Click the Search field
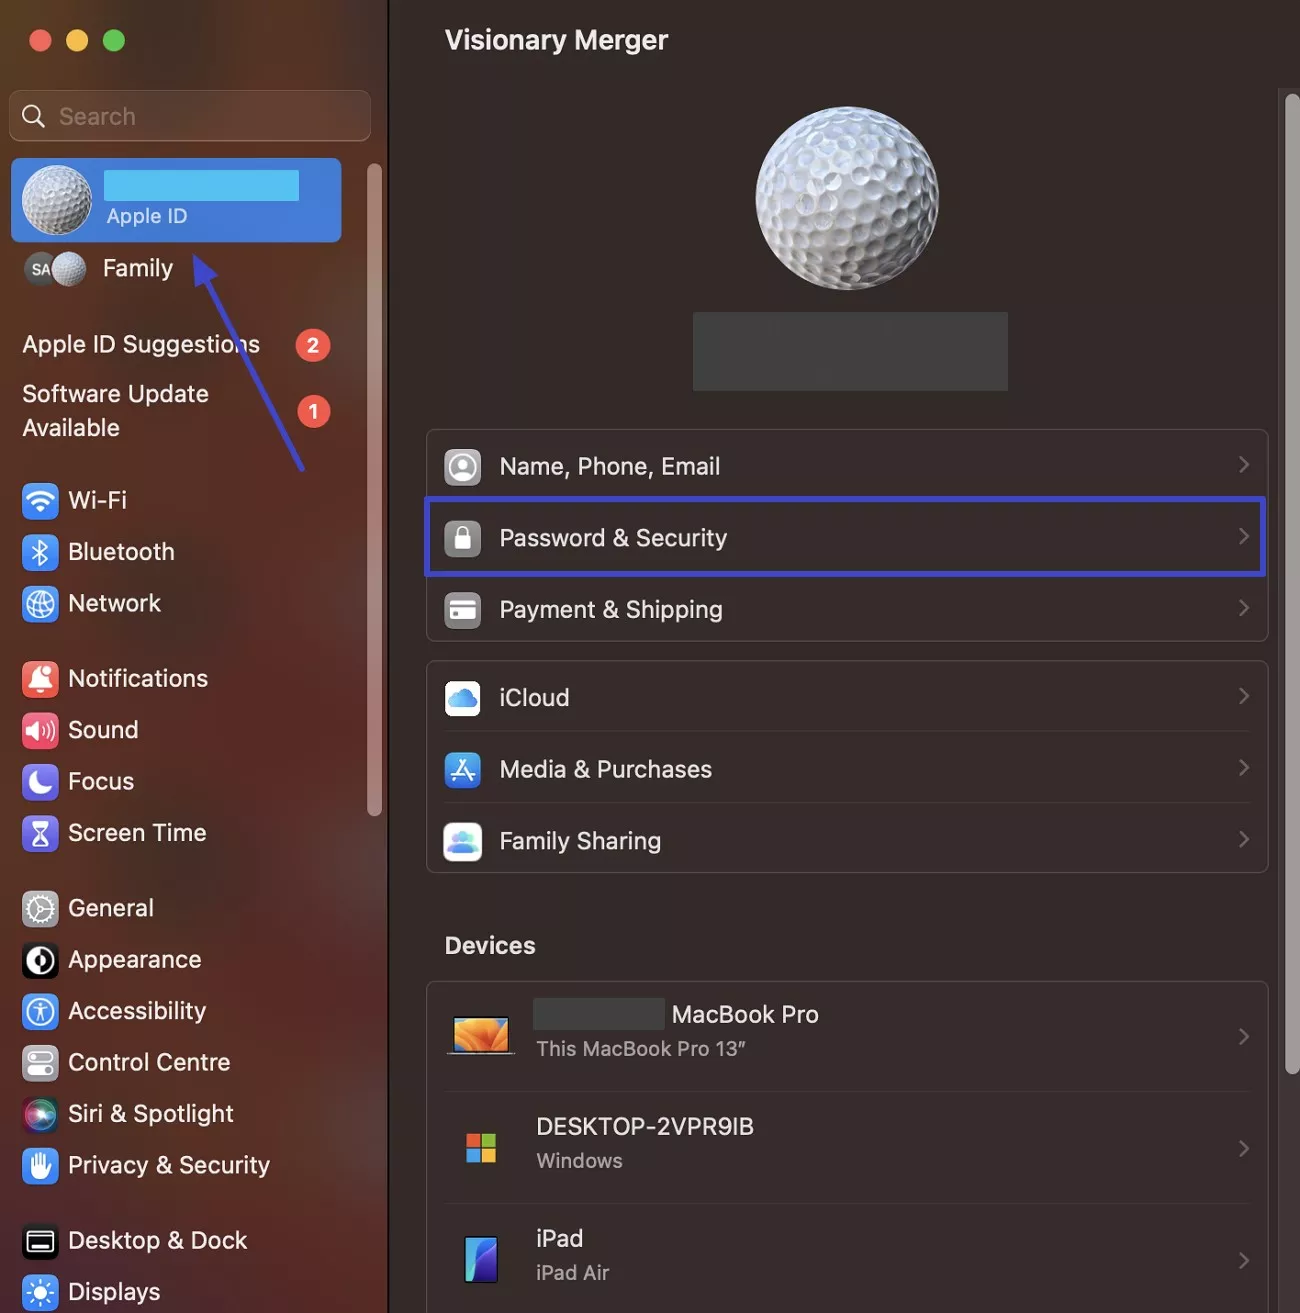This screenshot has width=1300, height=1313. [189, 115]
